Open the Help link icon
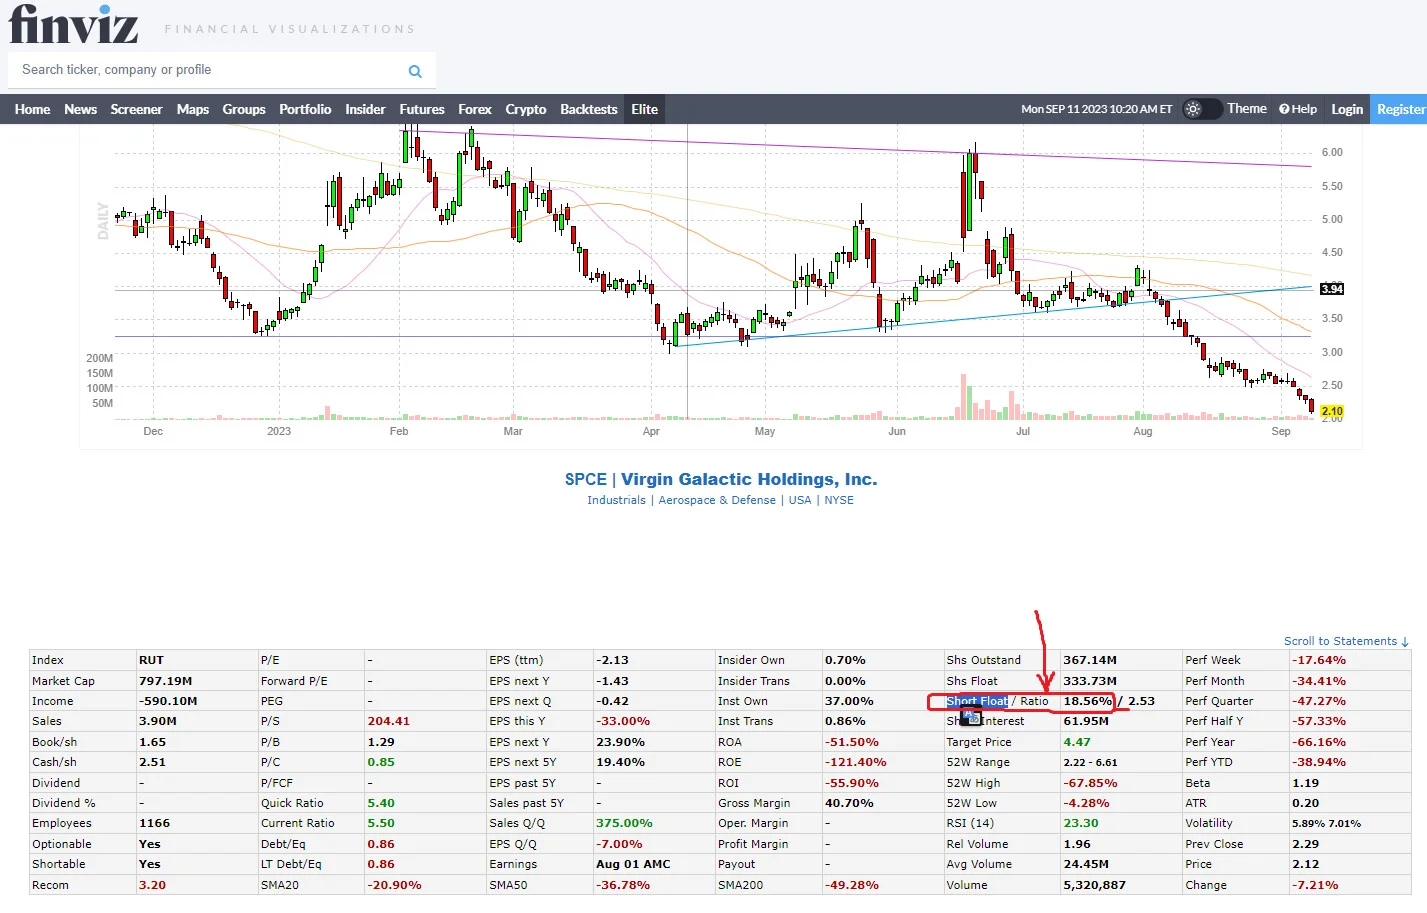The image size is (1427, 913). [1284, 109]
